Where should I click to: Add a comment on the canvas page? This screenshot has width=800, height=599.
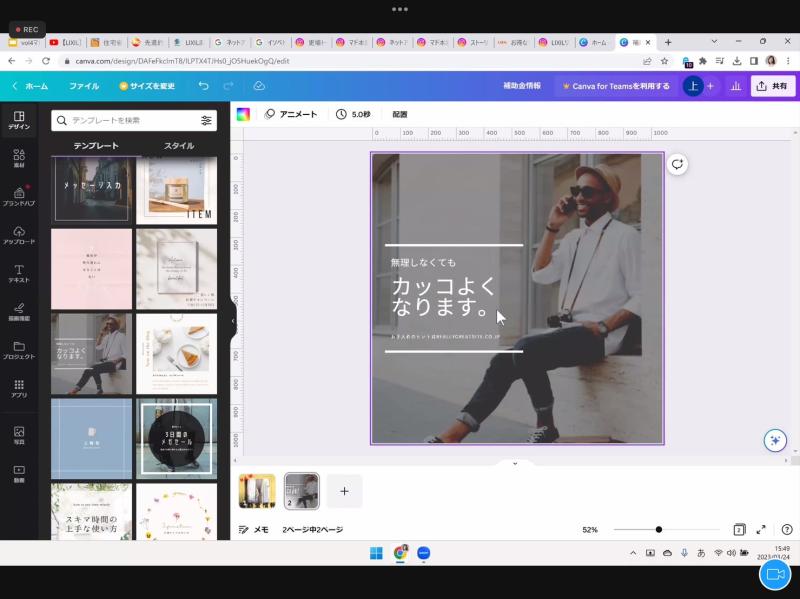[677, 164]
